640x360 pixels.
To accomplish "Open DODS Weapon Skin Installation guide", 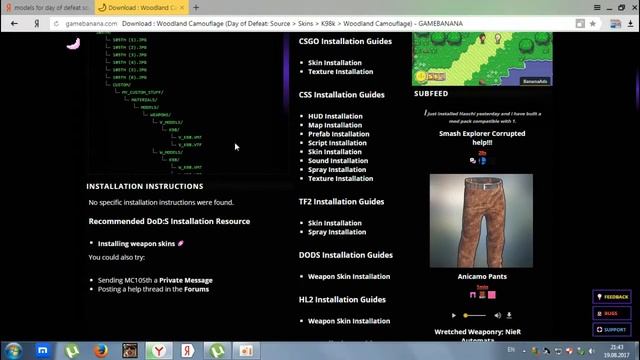I will [x=349, y=276].
